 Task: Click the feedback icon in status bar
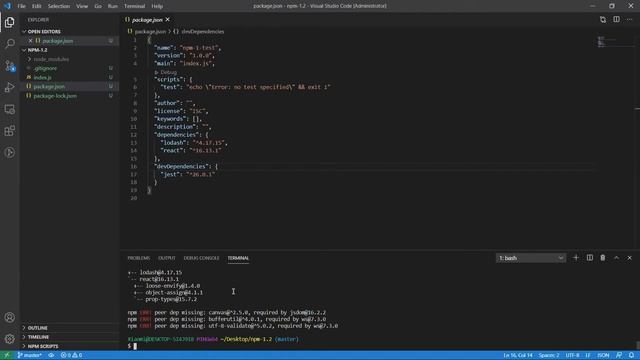[x=619, y=355]
